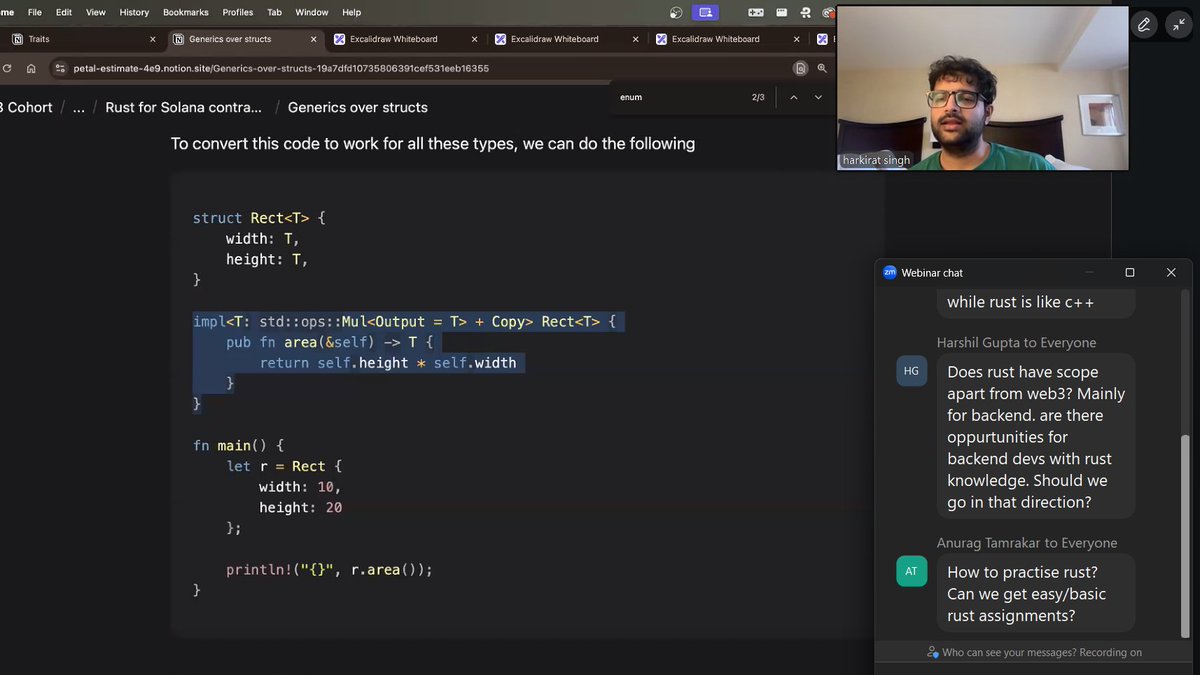Click the battery status icon in the menu bar
The image size is (1200, 675).
(675, 12)
